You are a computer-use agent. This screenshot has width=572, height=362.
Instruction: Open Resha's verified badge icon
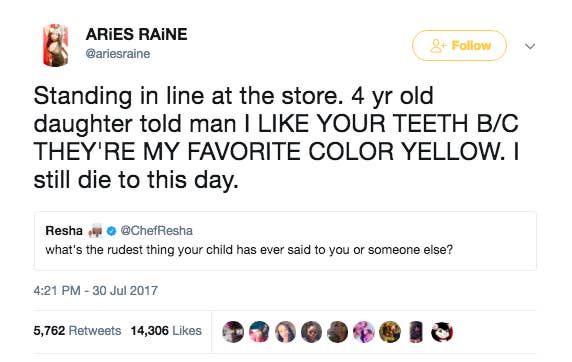click(112, 231)
